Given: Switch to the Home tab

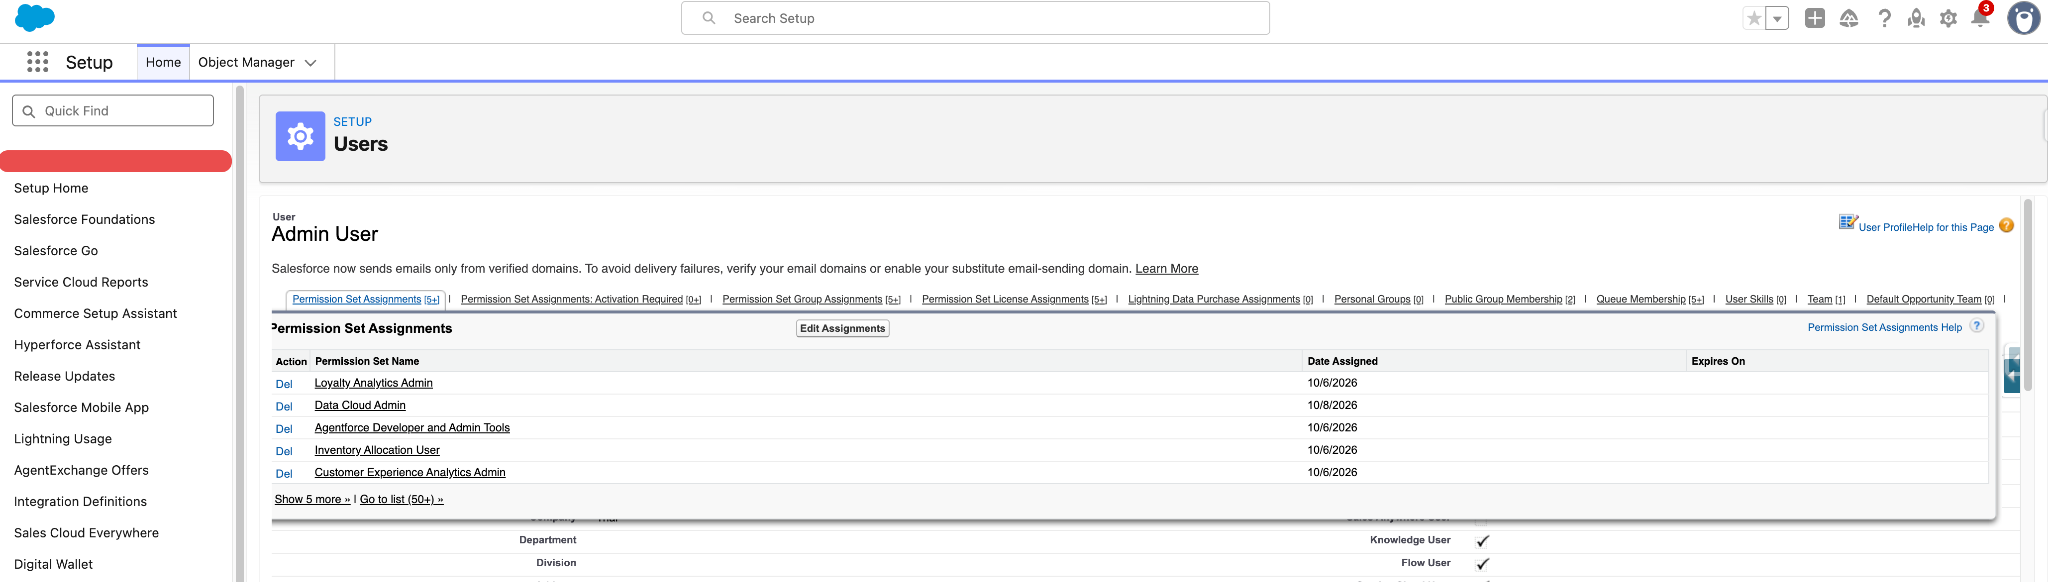Looking at the screenshot, I should (163, 62).
